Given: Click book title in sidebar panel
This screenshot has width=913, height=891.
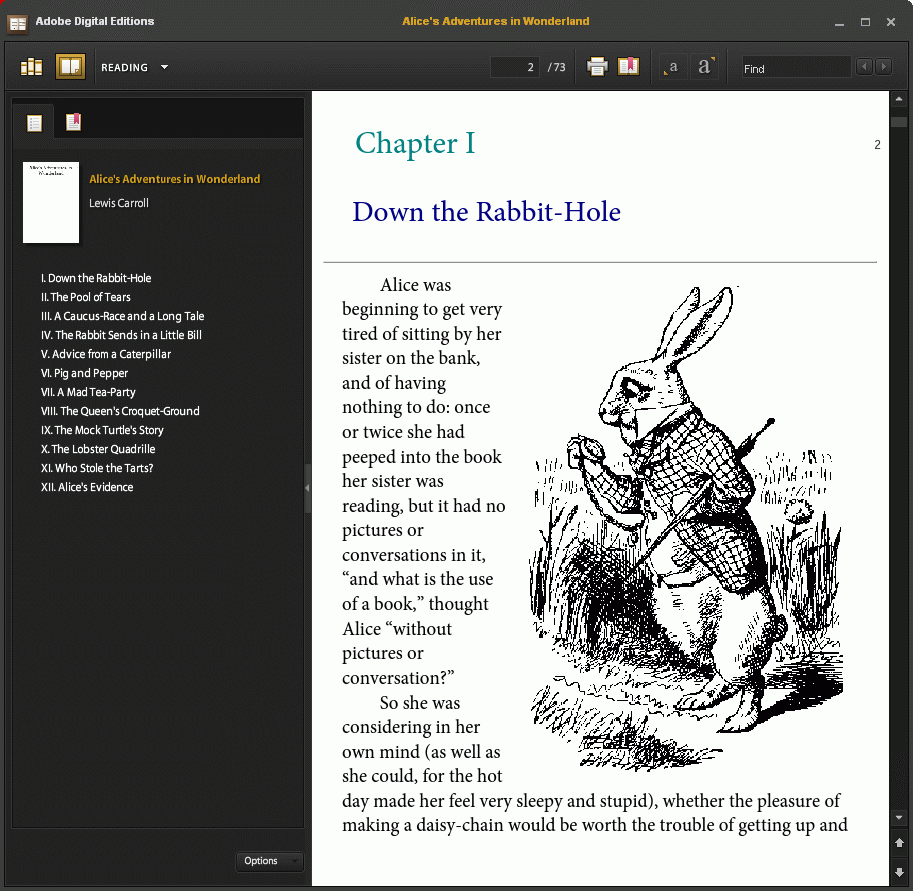Looking at the screenshot, I should click(x=175, y=179).
